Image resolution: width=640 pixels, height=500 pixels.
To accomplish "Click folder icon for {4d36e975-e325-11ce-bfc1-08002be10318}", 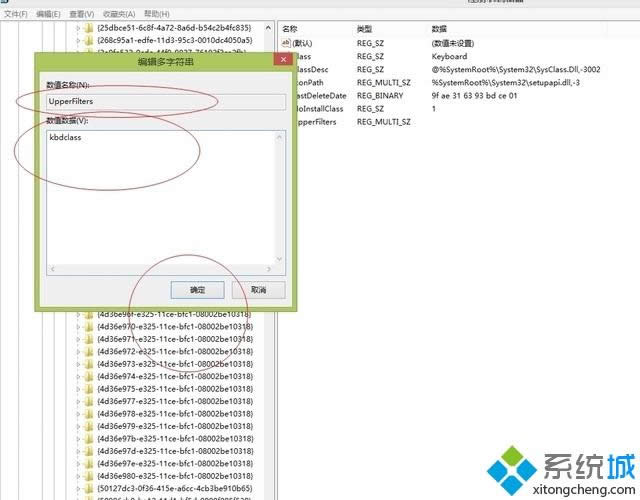I will (x=89, y=389).
